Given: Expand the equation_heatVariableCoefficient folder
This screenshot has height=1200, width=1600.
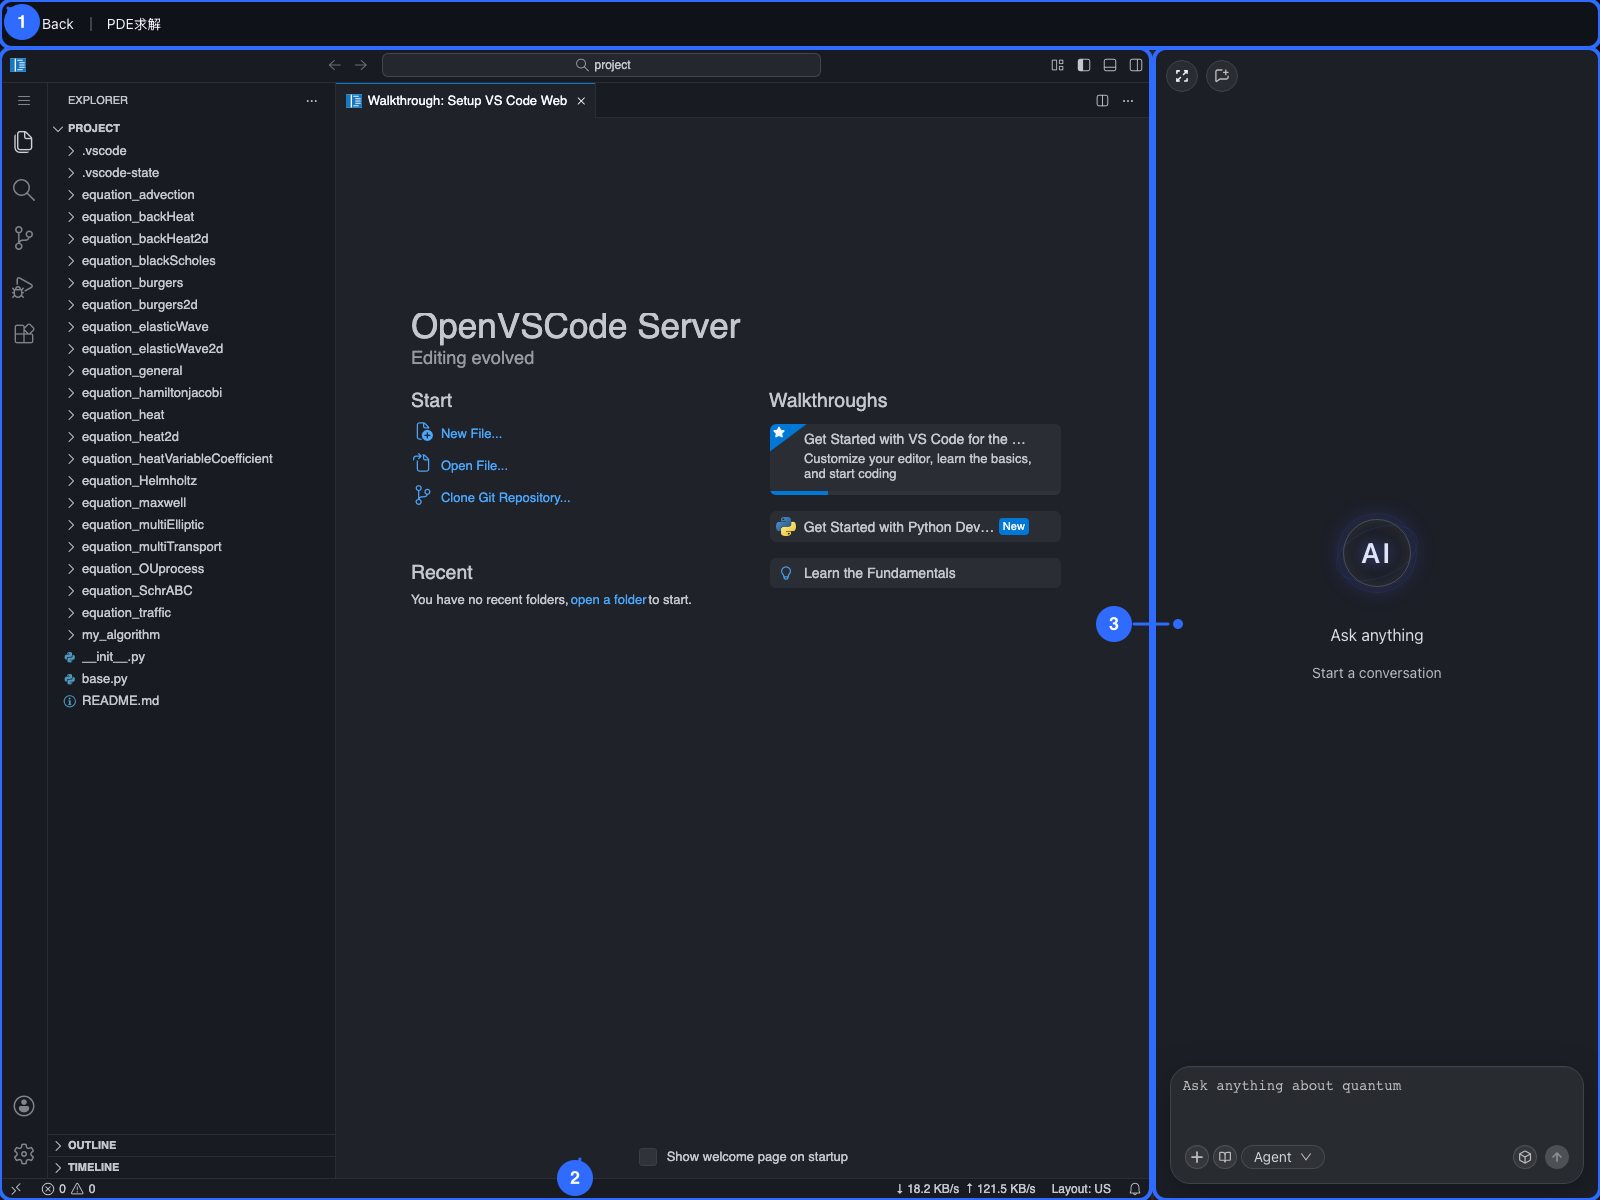Looking at the screenshot, I should (x=192, y=459).
